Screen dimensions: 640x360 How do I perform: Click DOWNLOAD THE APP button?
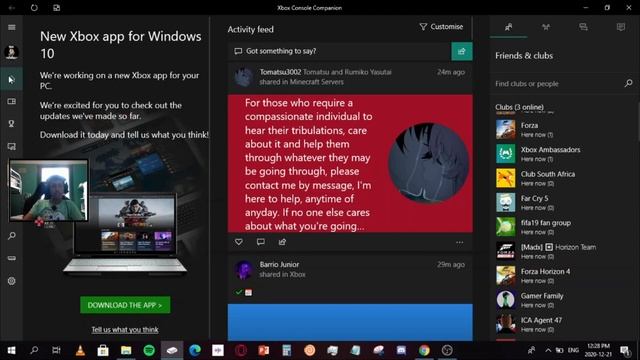[x=125, y=305]
